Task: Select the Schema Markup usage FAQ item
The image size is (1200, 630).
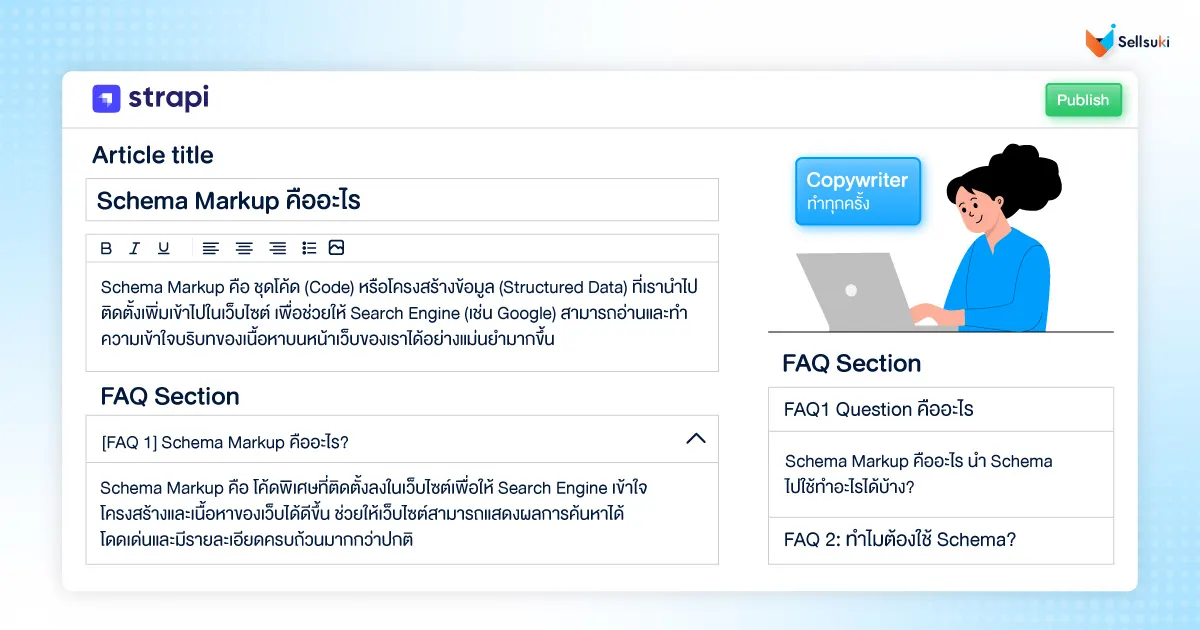Action: click(x=941, y=474)
